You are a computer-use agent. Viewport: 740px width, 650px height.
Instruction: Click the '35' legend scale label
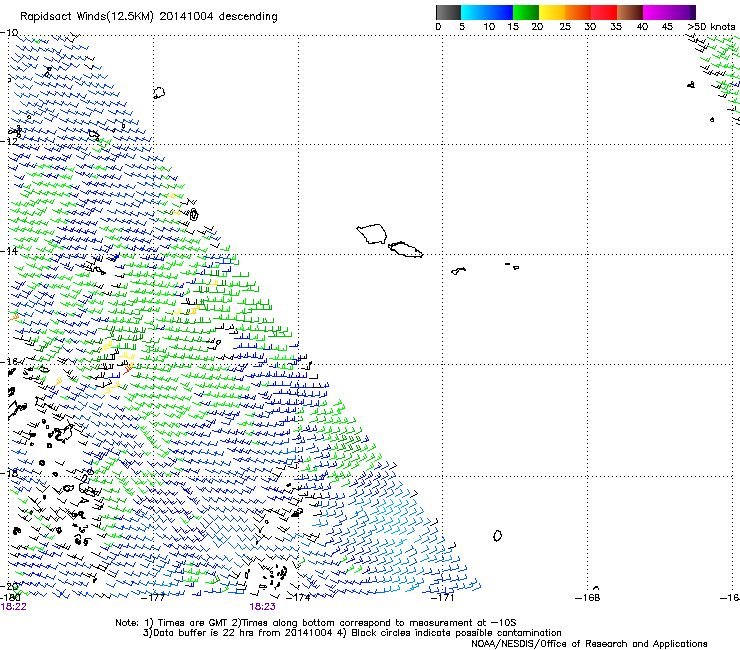tap(616, 26)
